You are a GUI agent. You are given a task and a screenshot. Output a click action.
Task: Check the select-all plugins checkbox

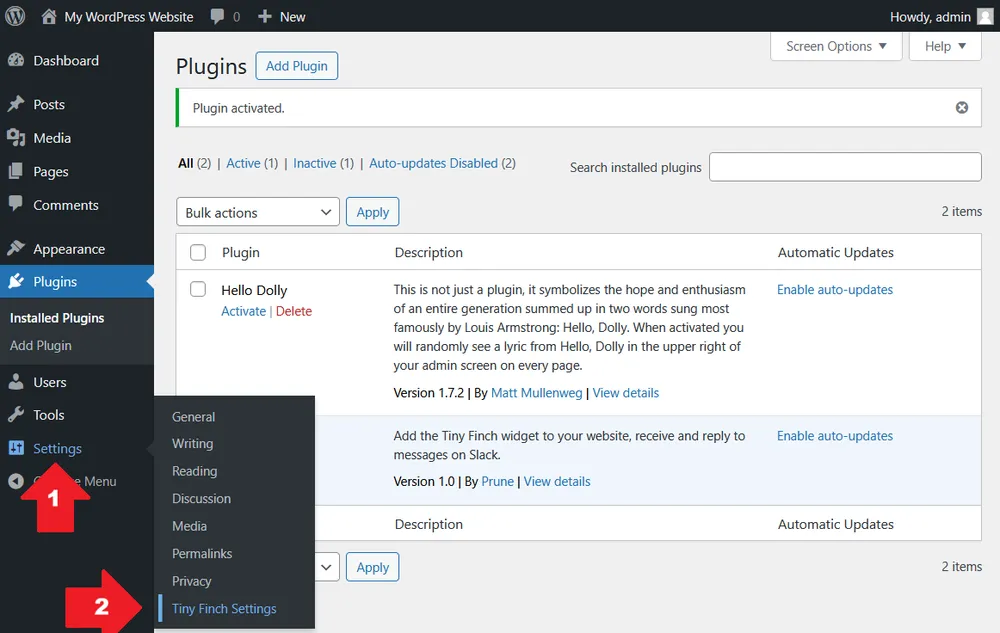(197, 252)
